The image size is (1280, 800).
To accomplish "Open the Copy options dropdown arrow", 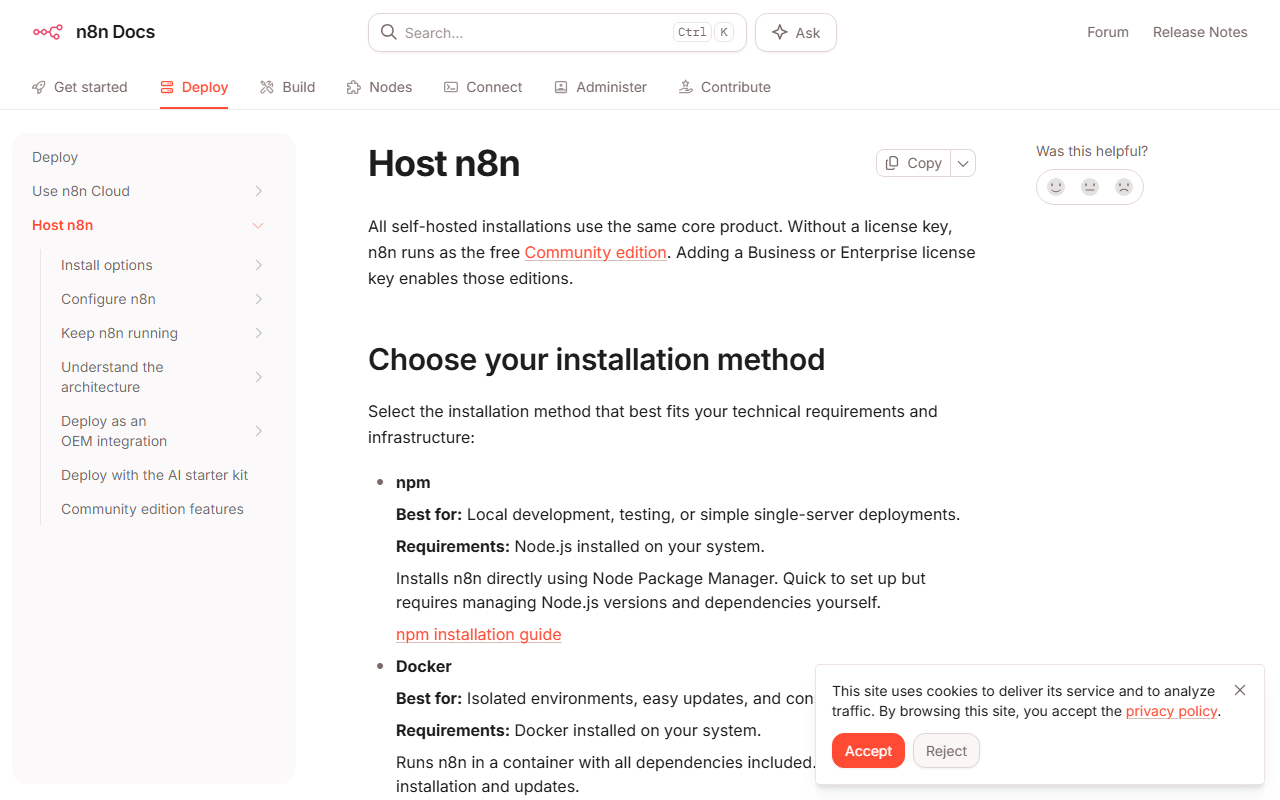I will click(x=963, y=163).
